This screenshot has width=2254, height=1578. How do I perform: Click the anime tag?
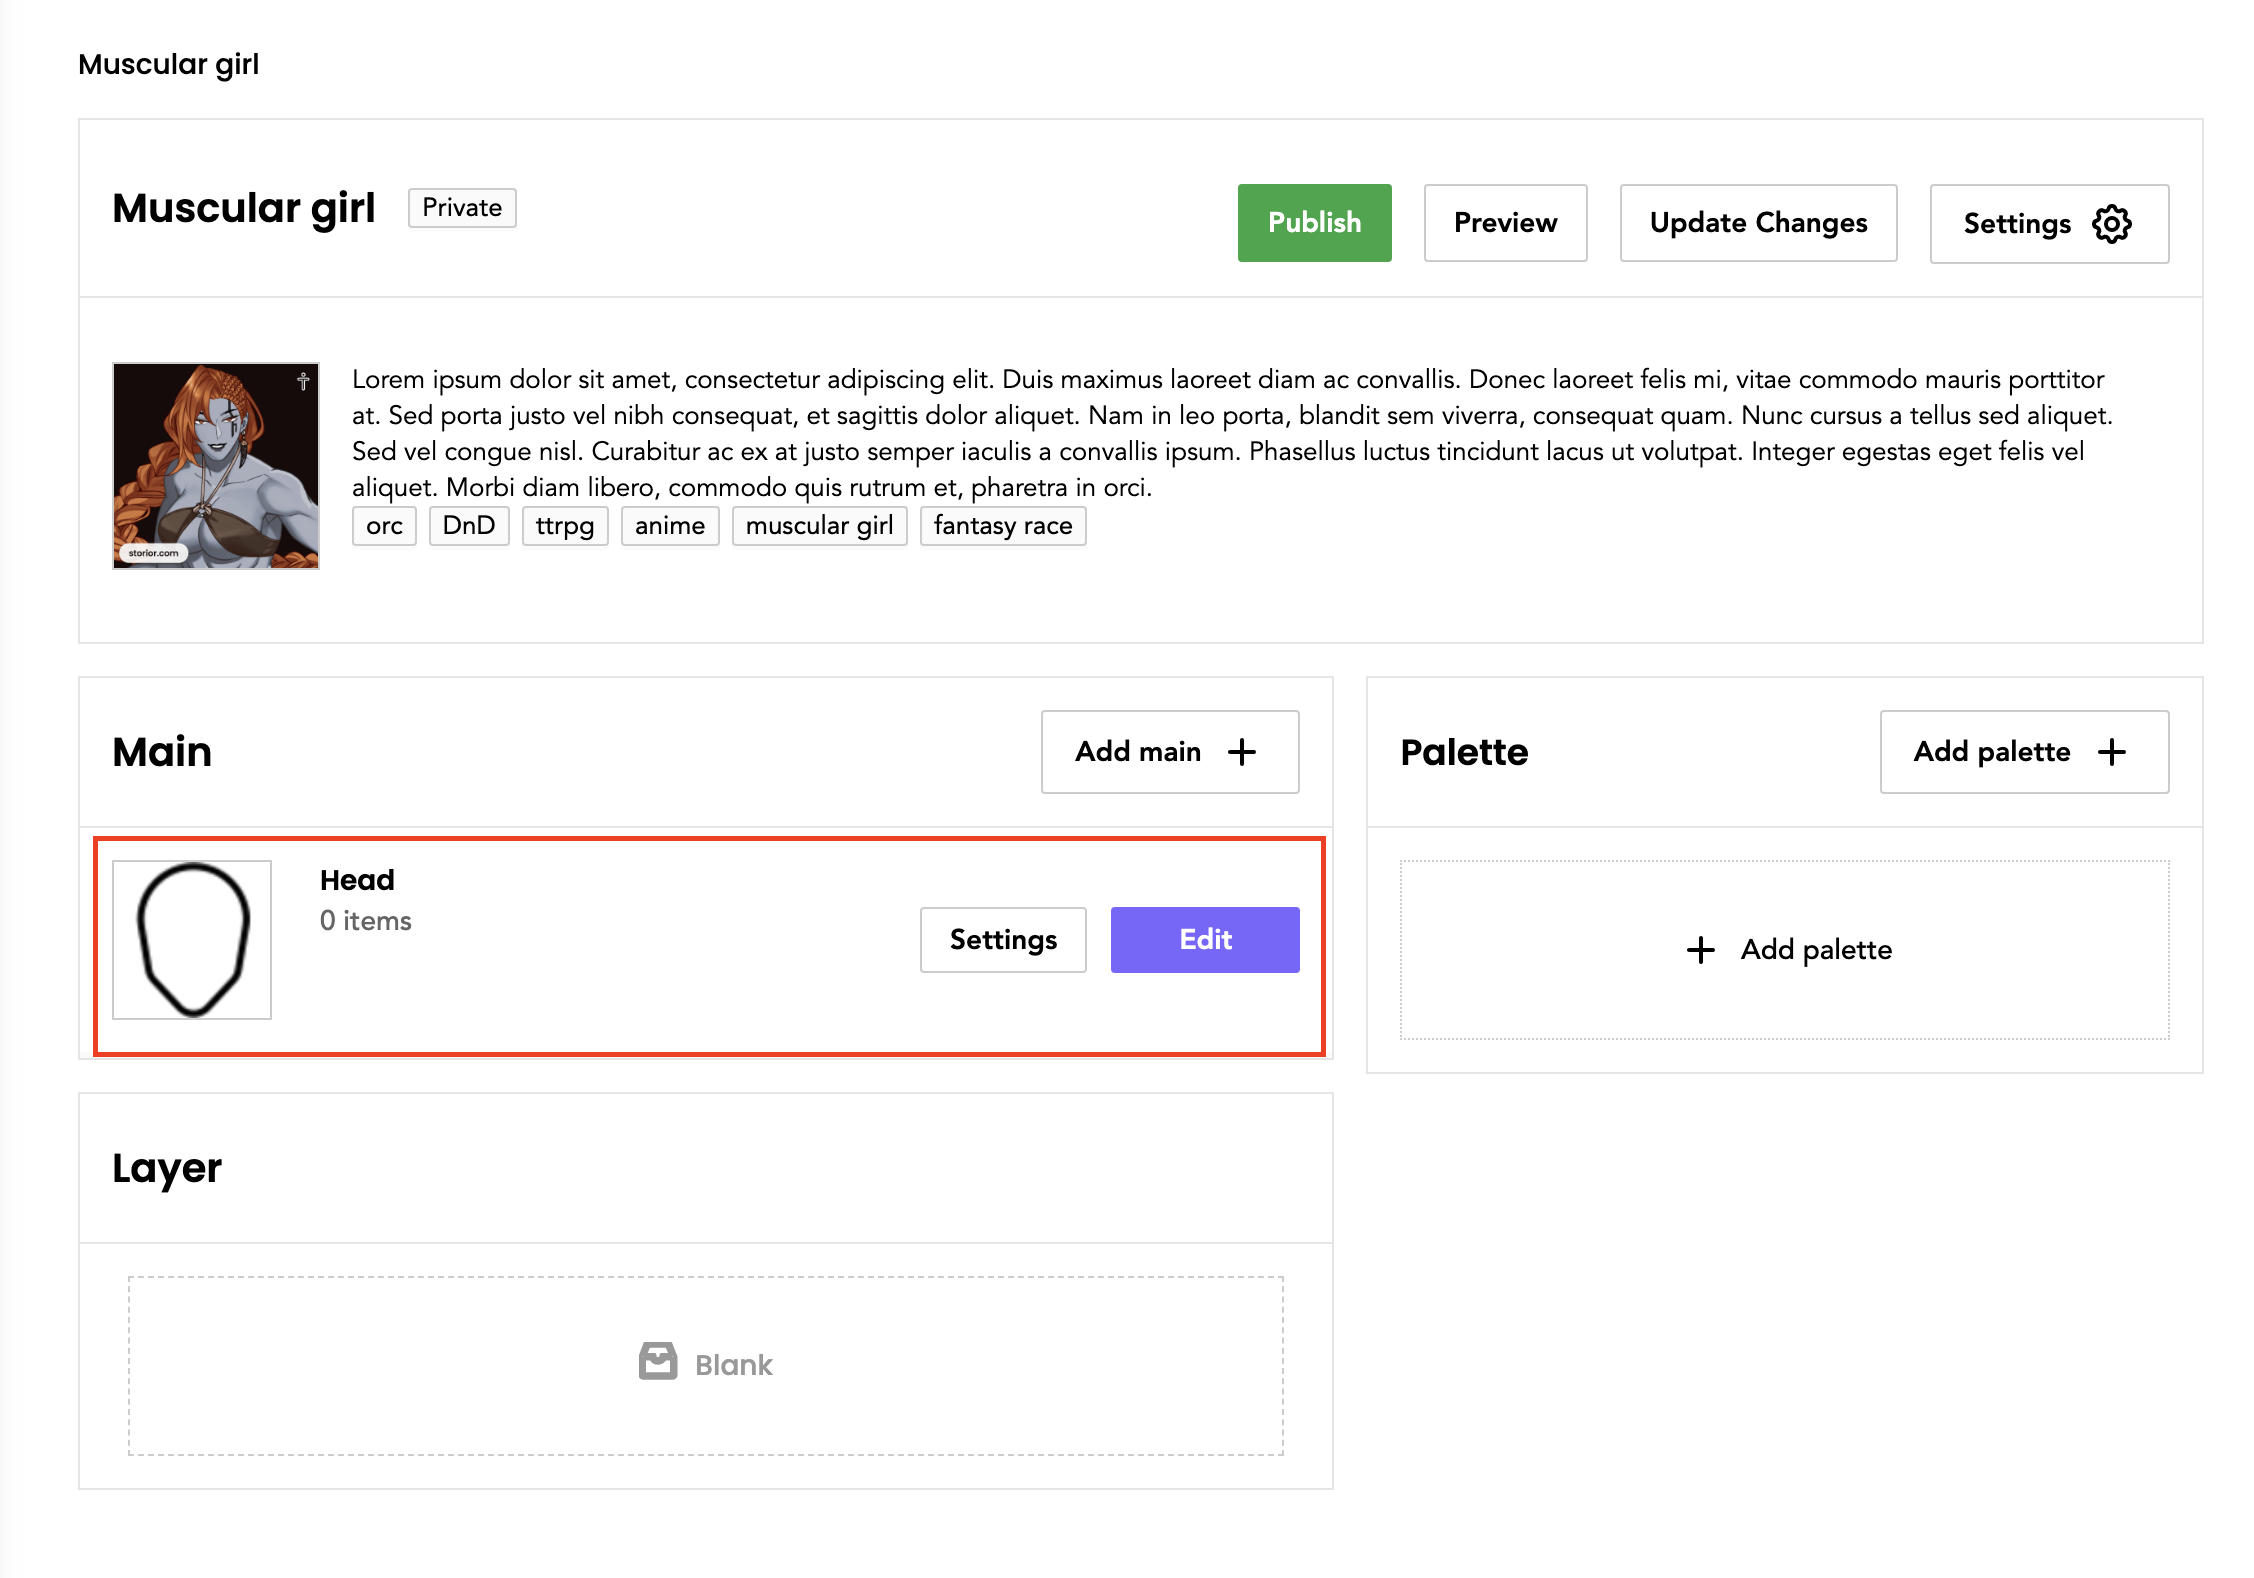[x=670, y=526]
